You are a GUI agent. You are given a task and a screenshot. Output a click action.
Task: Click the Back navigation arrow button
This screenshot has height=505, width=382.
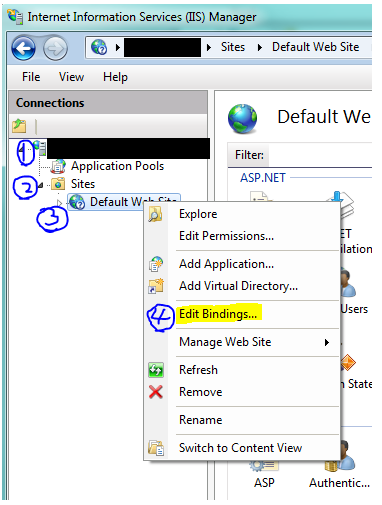[x=23, y=49]
